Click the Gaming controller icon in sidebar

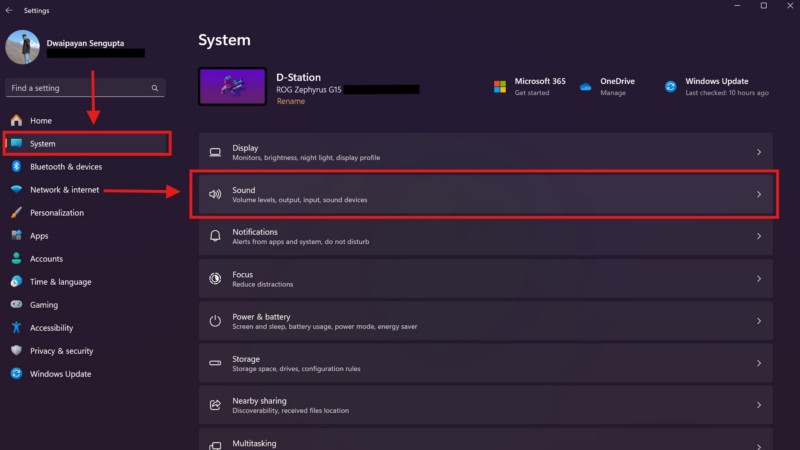(x=16, y=305)
